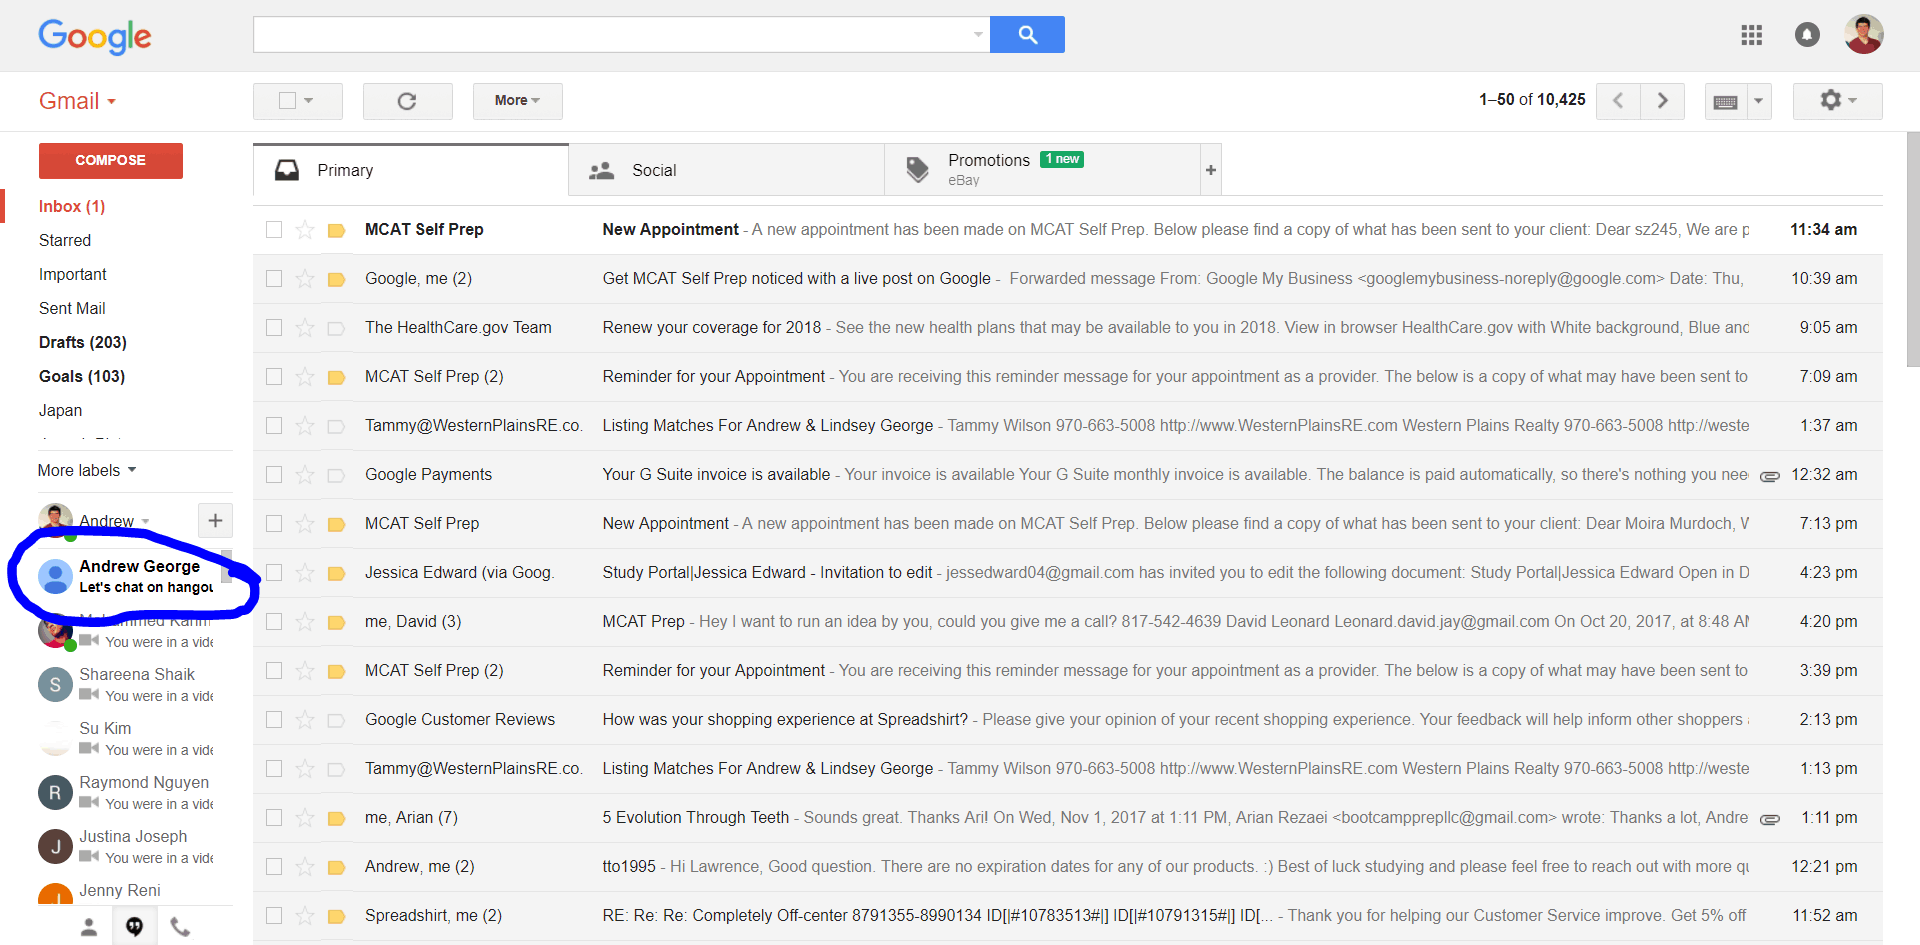Go to the newer messages page
Image resolution: width=1920 pixels, height=945 pixels.
tap(1618, 101)
